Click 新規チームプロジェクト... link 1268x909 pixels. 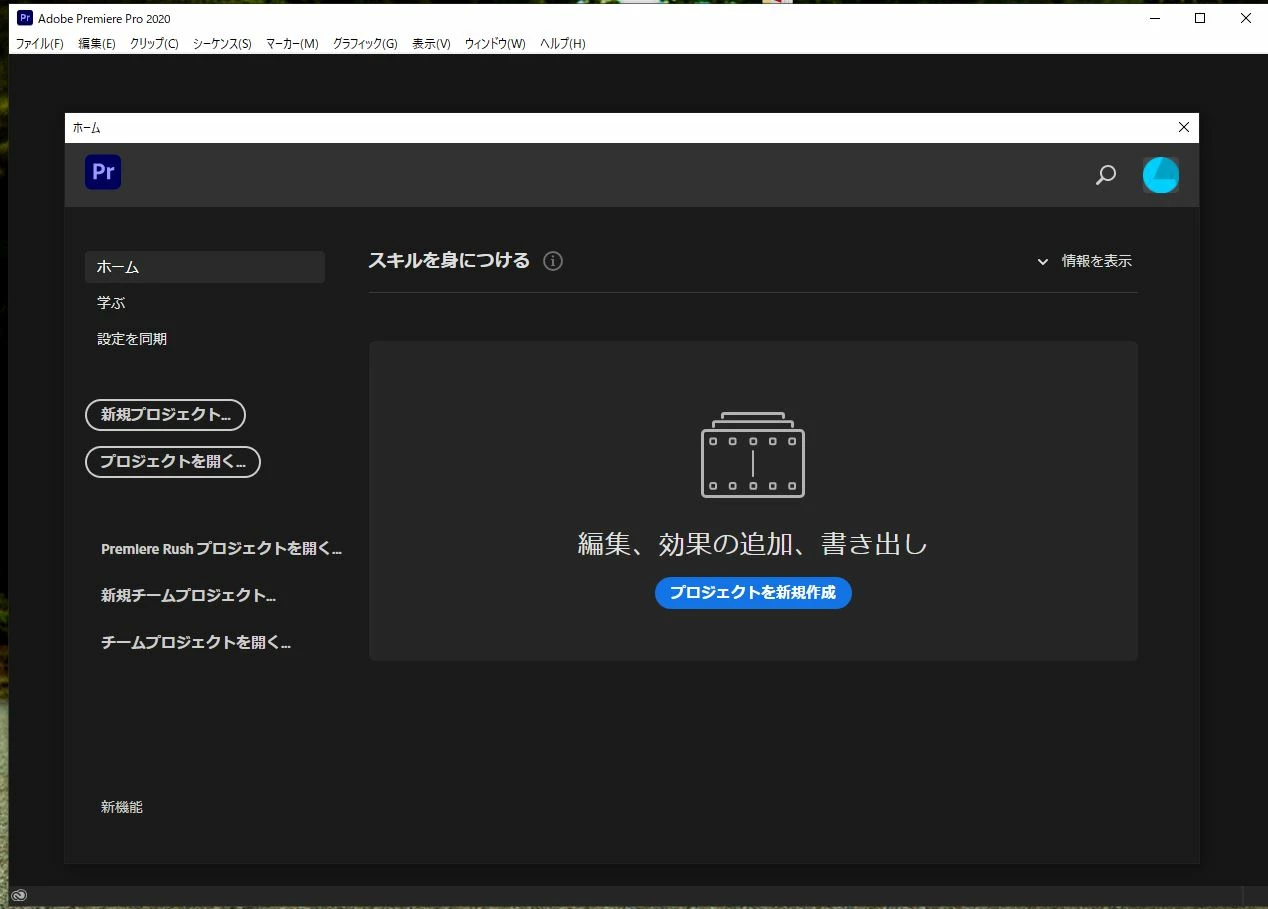[188, 596]
